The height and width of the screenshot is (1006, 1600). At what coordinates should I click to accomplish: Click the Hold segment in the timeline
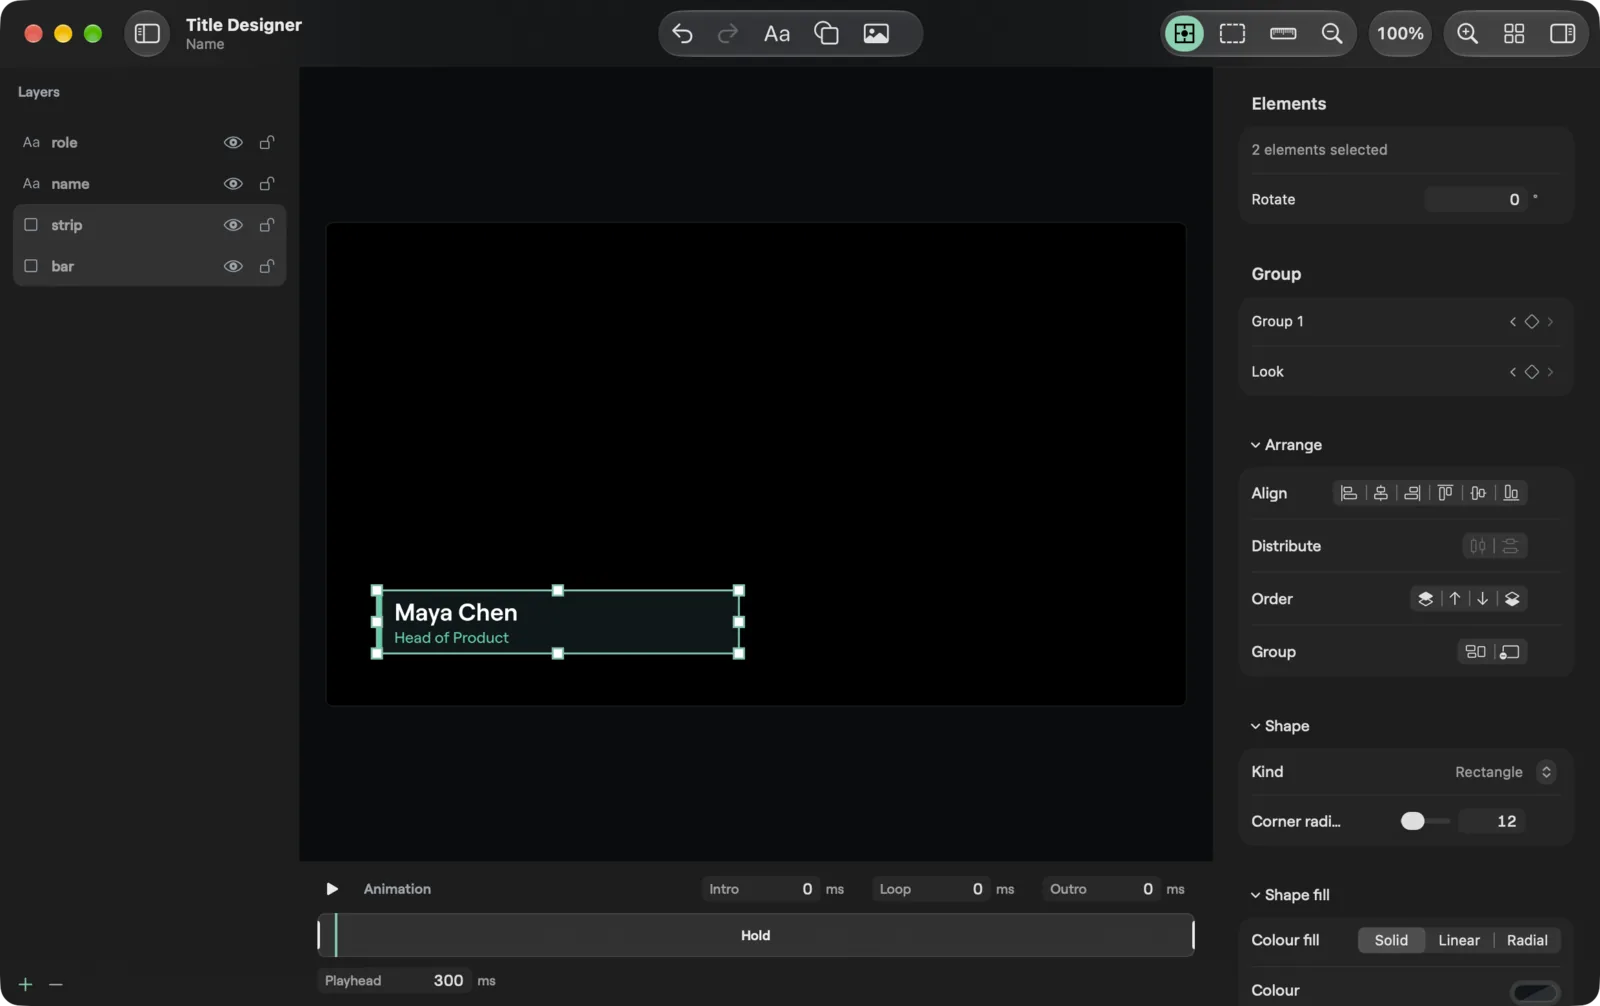point(756,936)
